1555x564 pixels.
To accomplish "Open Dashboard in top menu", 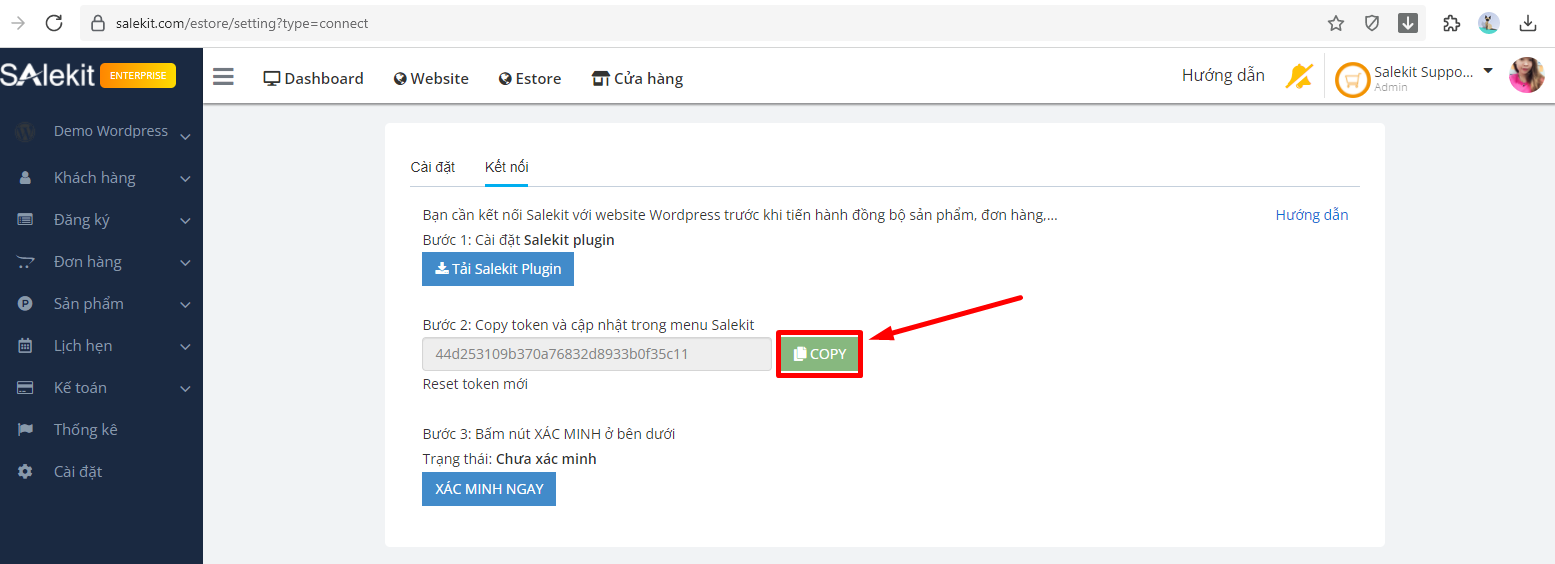I will click(x=313, y=78).
